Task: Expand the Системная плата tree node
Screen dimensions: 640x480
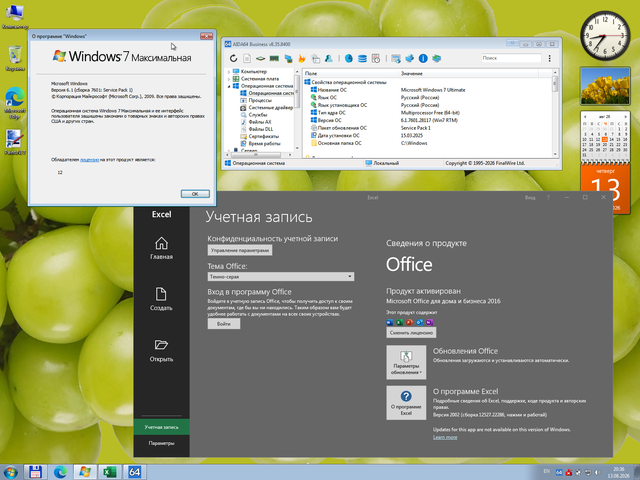Action: (x=229, y=79)
